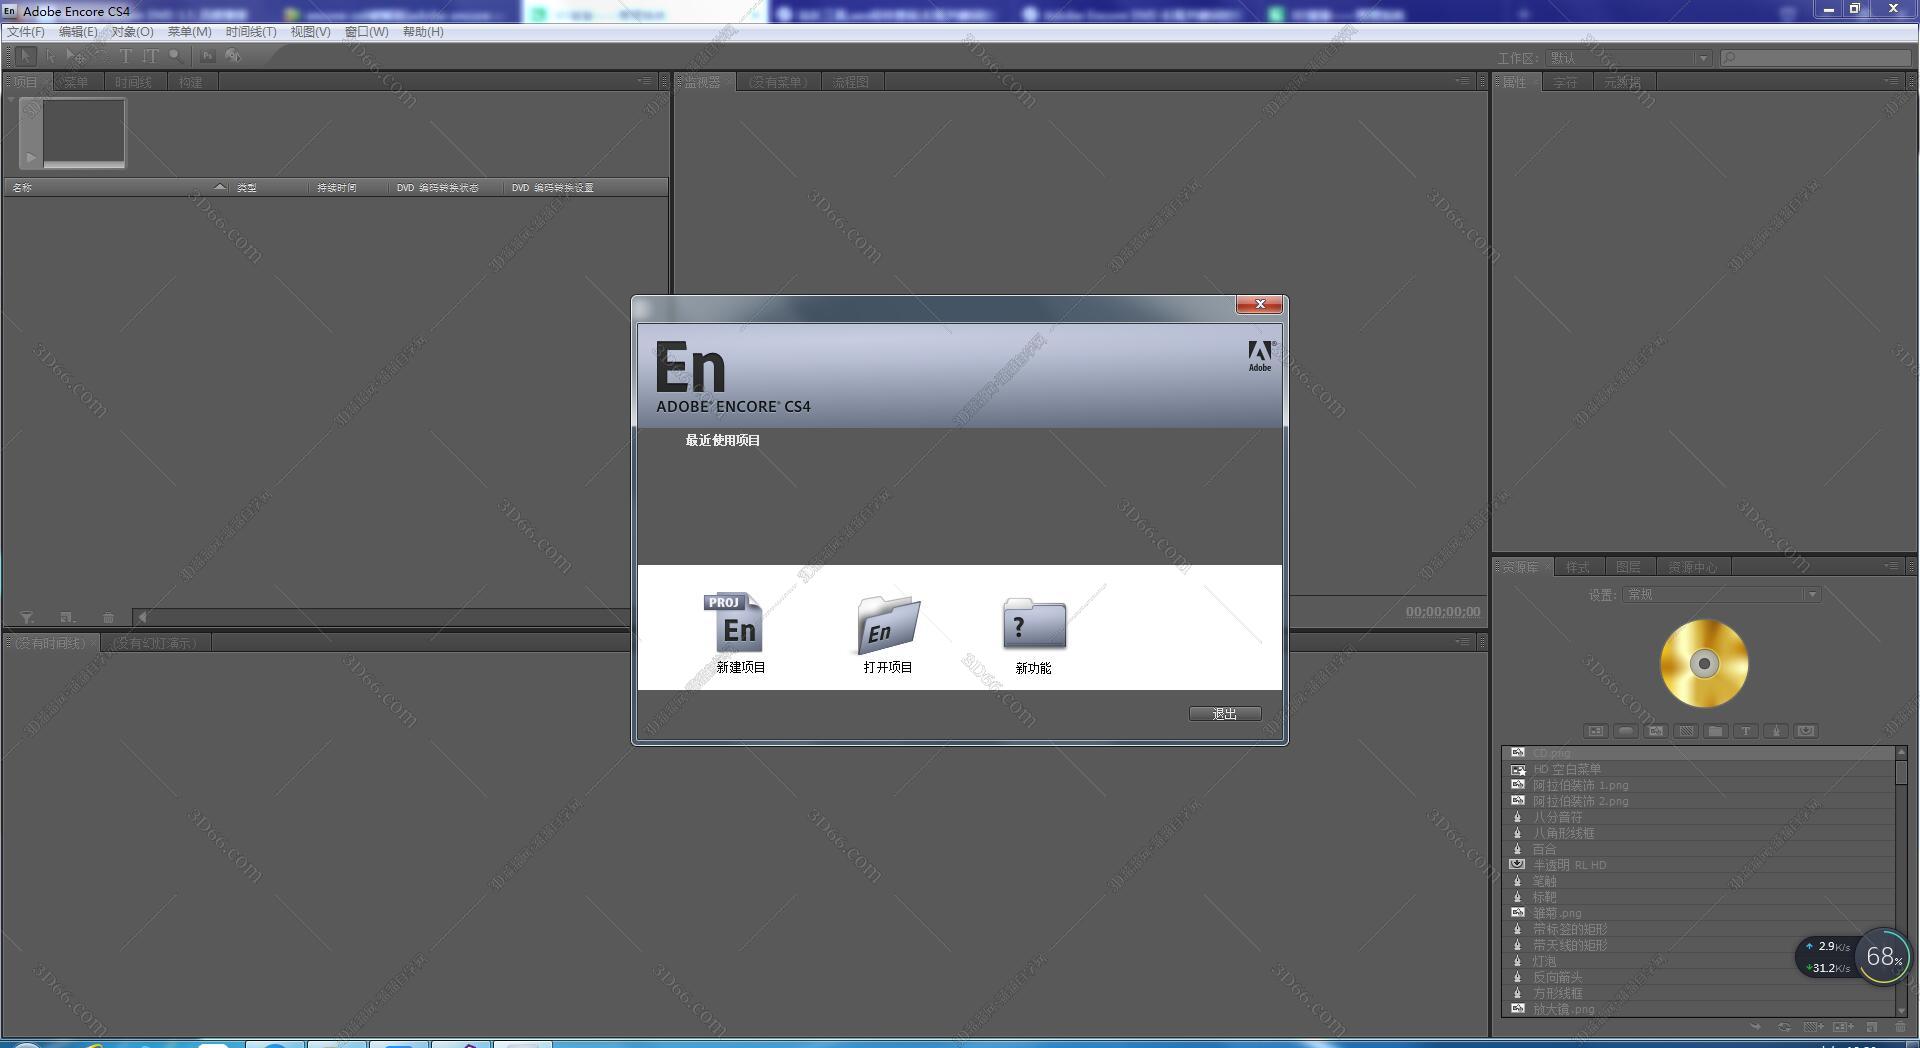1920x1048 pixels.
Task: Activate the zoom tool
Action: point(176,57)
